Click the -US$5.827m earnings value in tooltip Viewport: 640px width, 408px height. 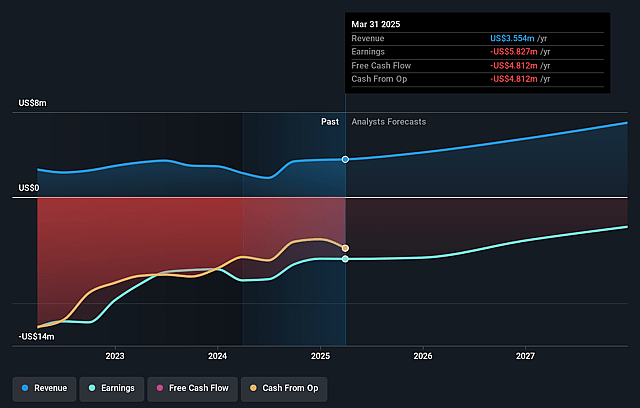(514, 52)
